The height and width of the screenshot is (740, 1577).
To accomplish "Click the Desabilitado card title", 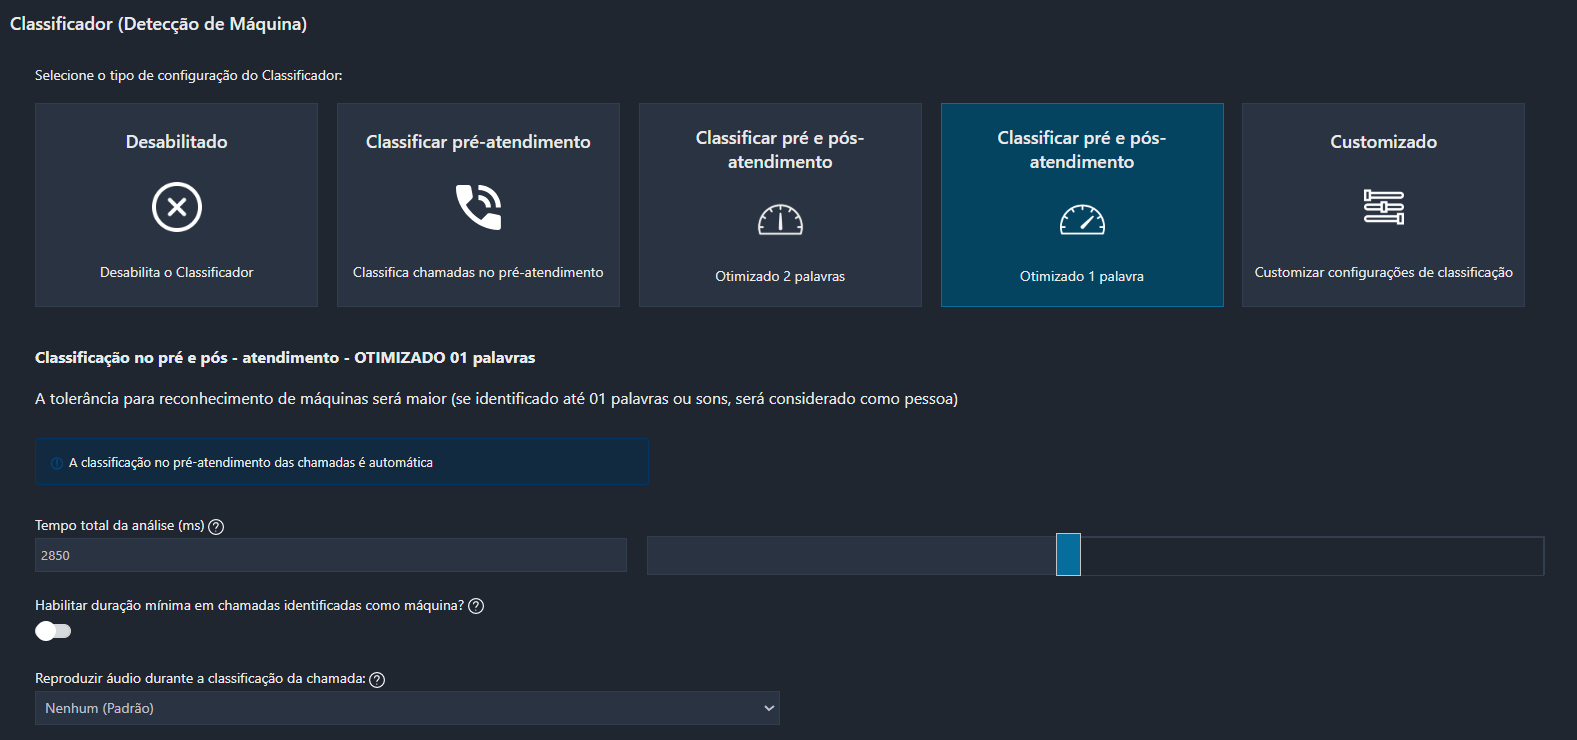I will tap(177, 142).
